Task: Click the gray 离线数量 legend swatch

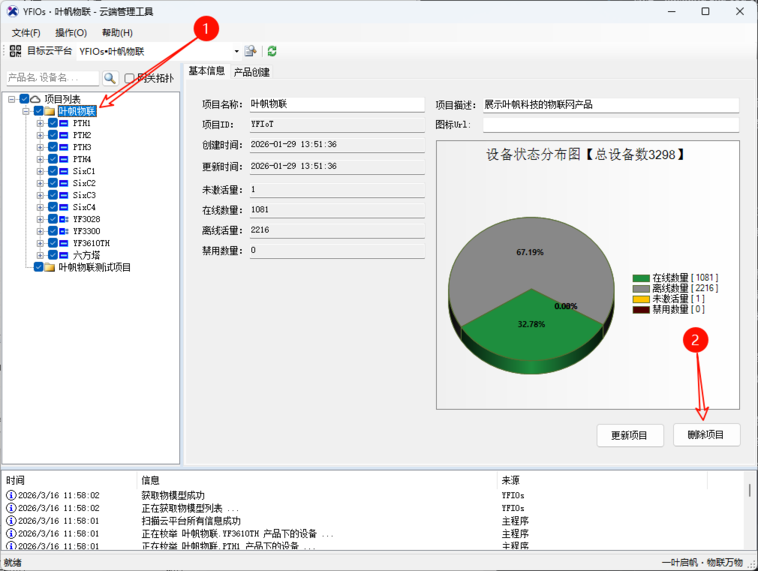Action: (641, 289)
